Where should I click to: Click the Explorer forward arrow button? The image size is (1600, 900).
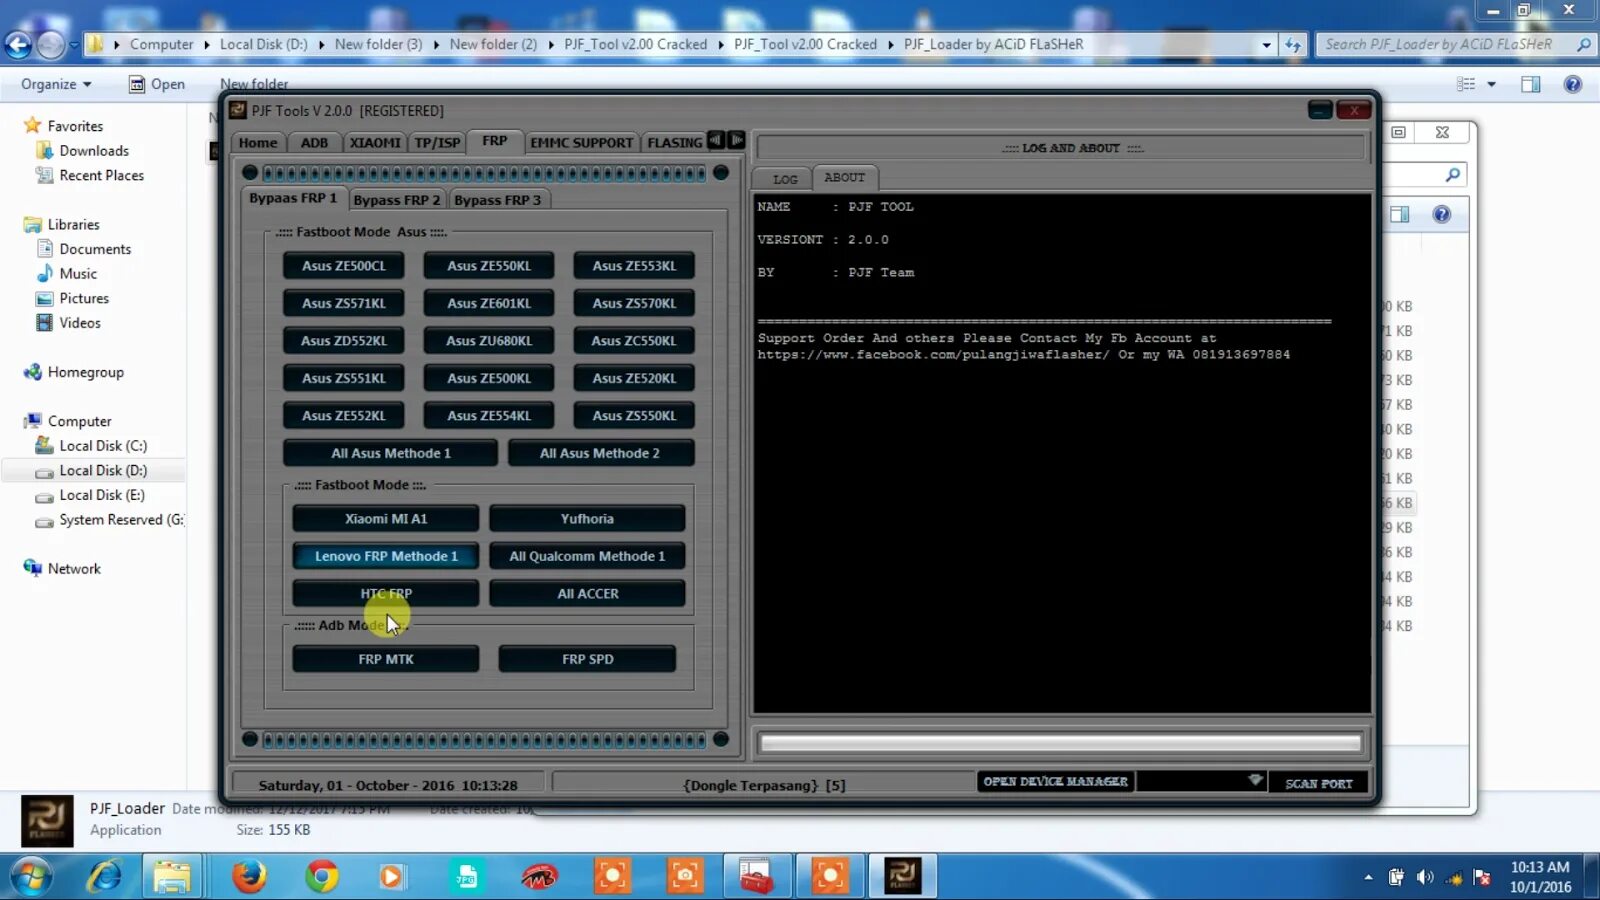point(50,45)
